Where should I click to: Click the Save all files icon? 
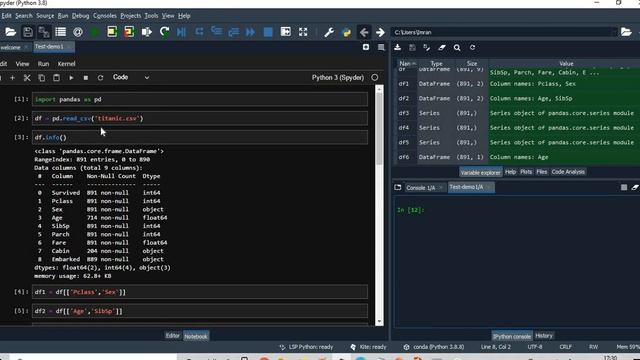tap(44, 32)
